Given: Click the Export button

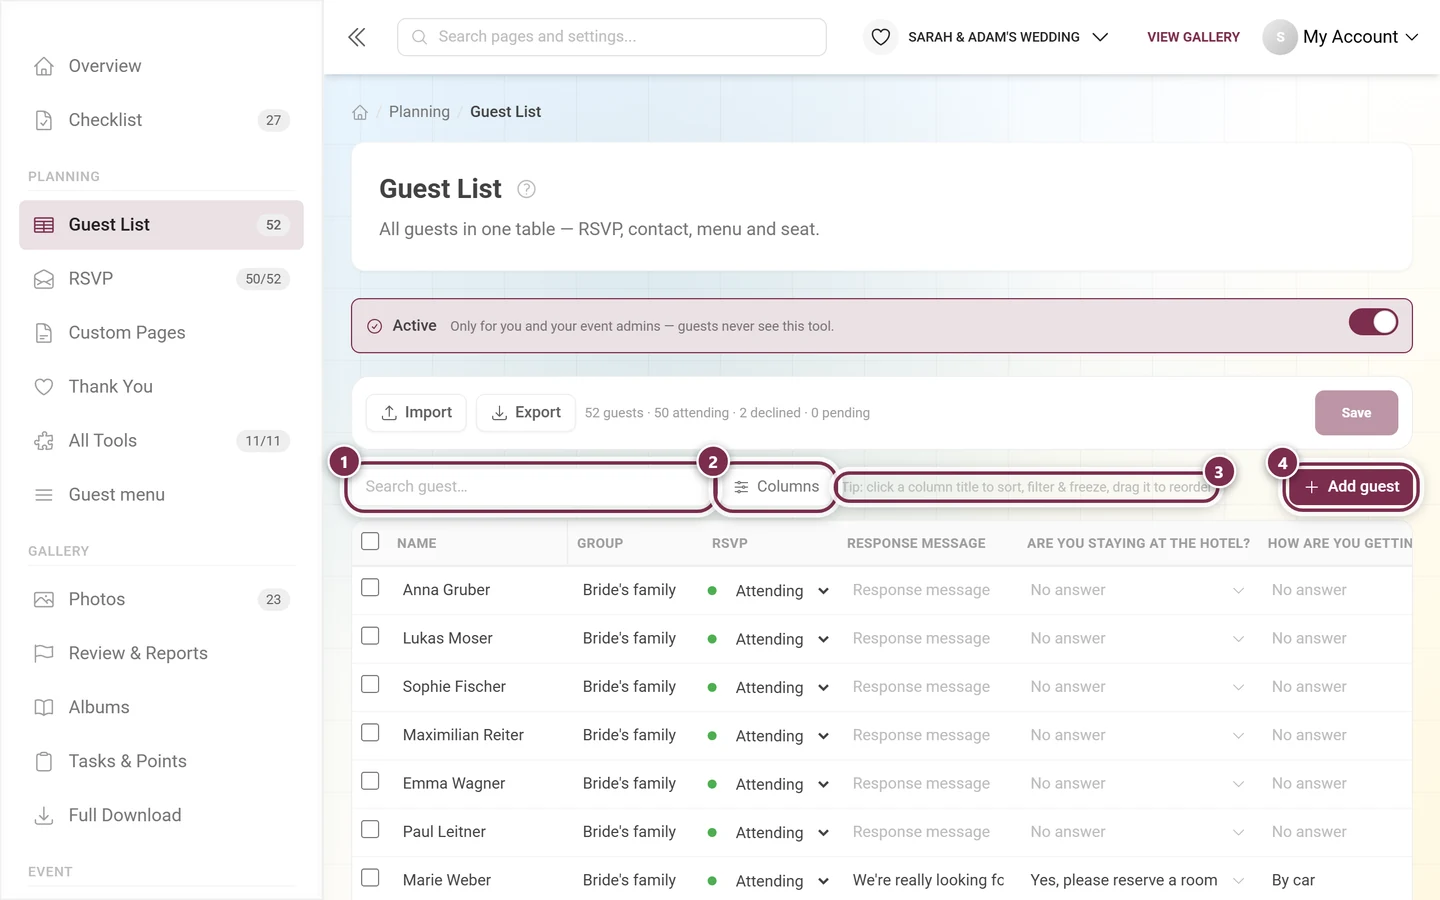Looking at the screenshot, I should pyautogui.click(x=526, y=413).
